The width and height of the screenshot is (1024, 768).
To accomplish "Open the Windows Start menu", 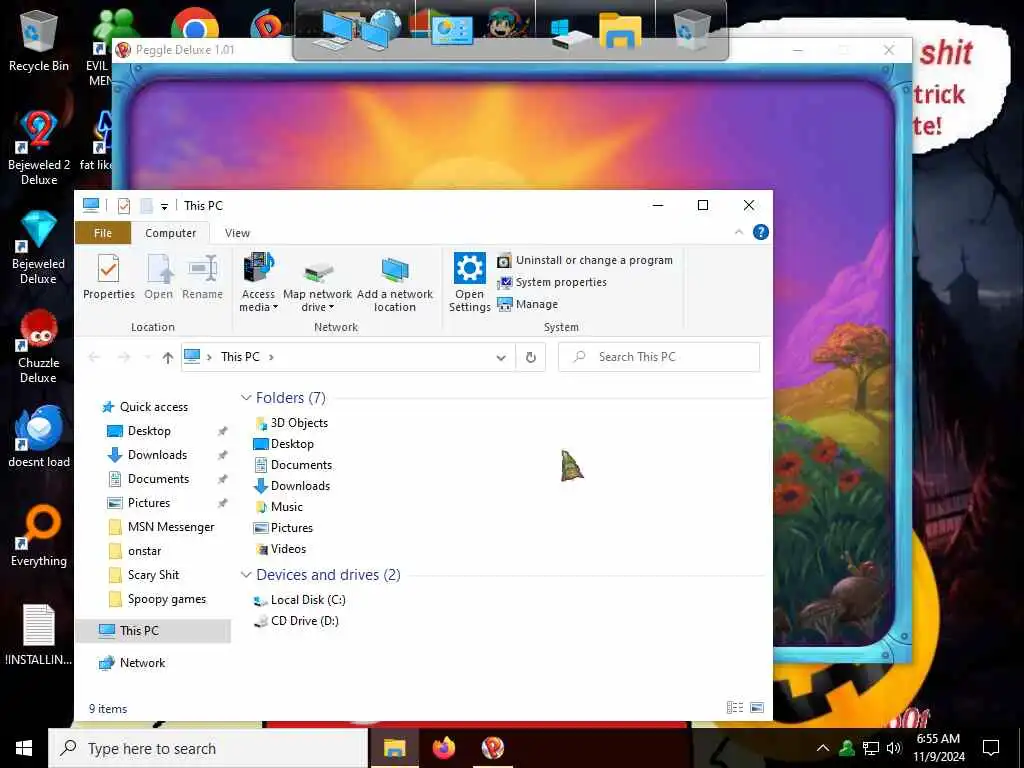I will 24,748.
